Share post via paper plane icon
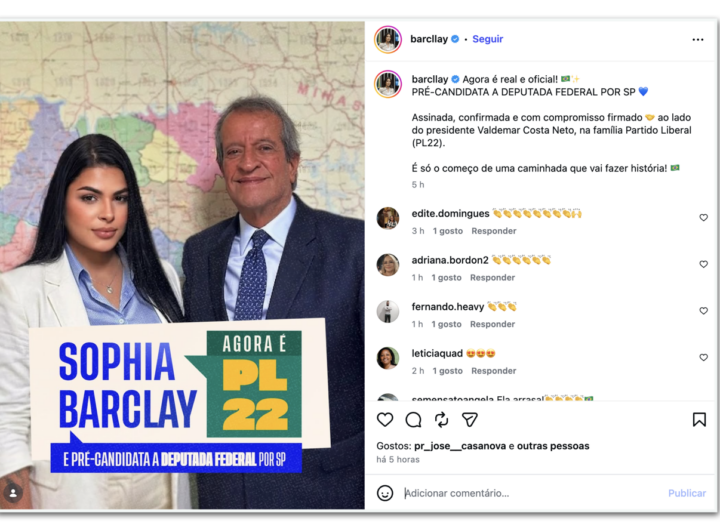Image resolution: width=720 pixels, height=530 pixels. (470, 419)
